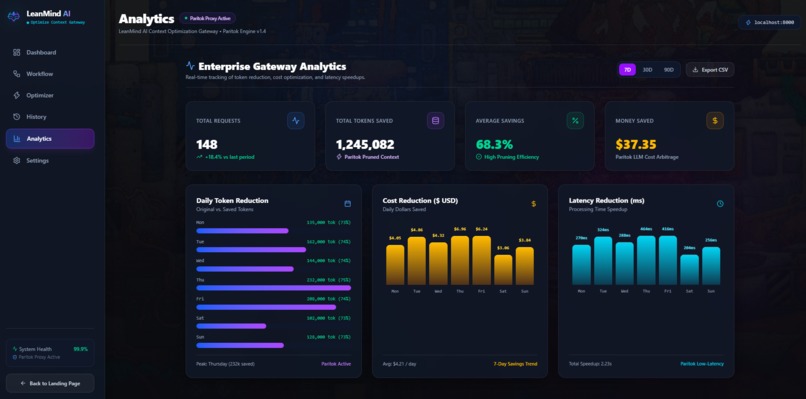Screen dimensions: 806x399
Task: Click the LeanMind AI logo icon
Action: pyautogui.click(x=13, y=16)
